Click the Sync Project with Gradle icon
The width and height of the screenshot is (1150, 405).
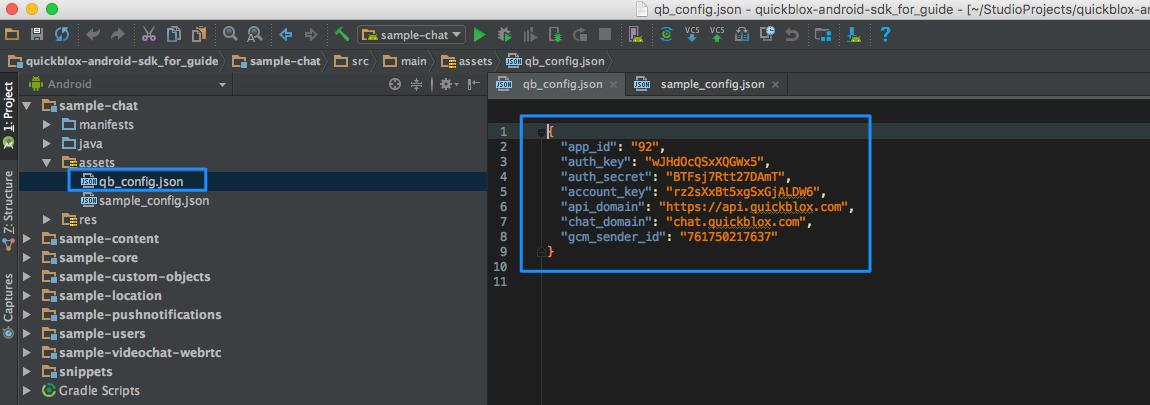(666, 34)
